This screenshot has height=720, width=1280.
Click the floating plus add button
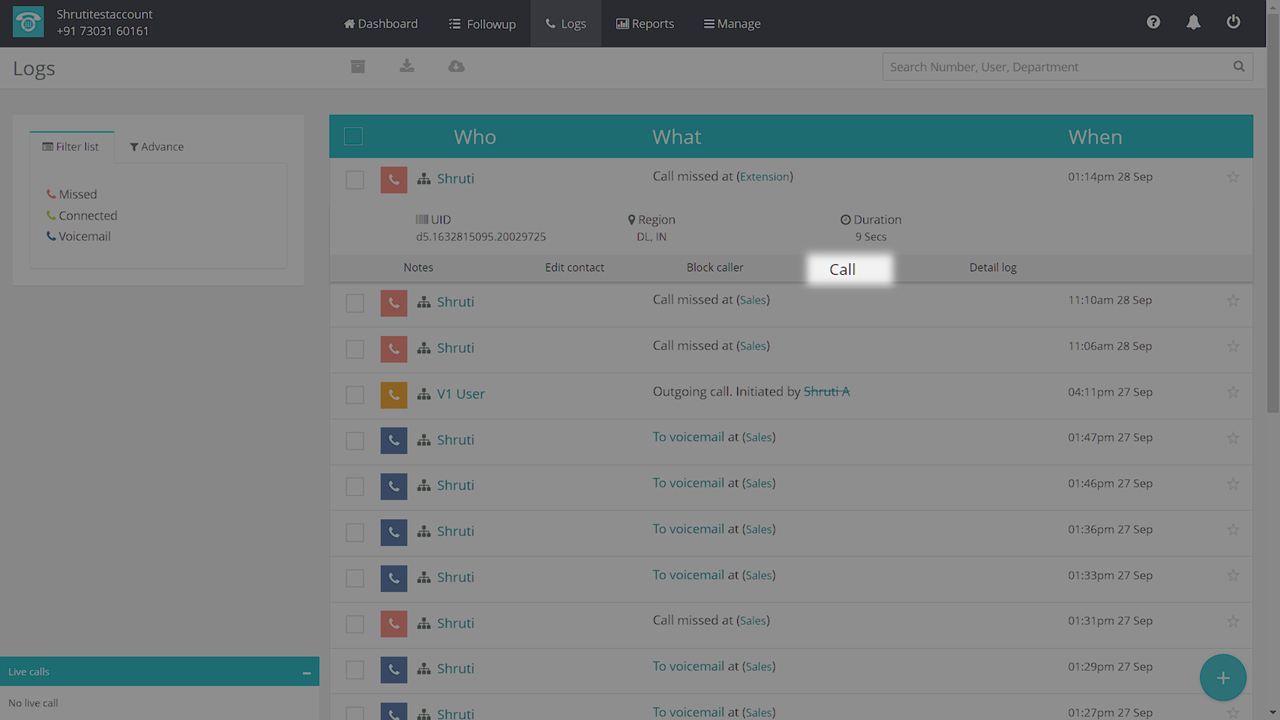point(1222,678)
